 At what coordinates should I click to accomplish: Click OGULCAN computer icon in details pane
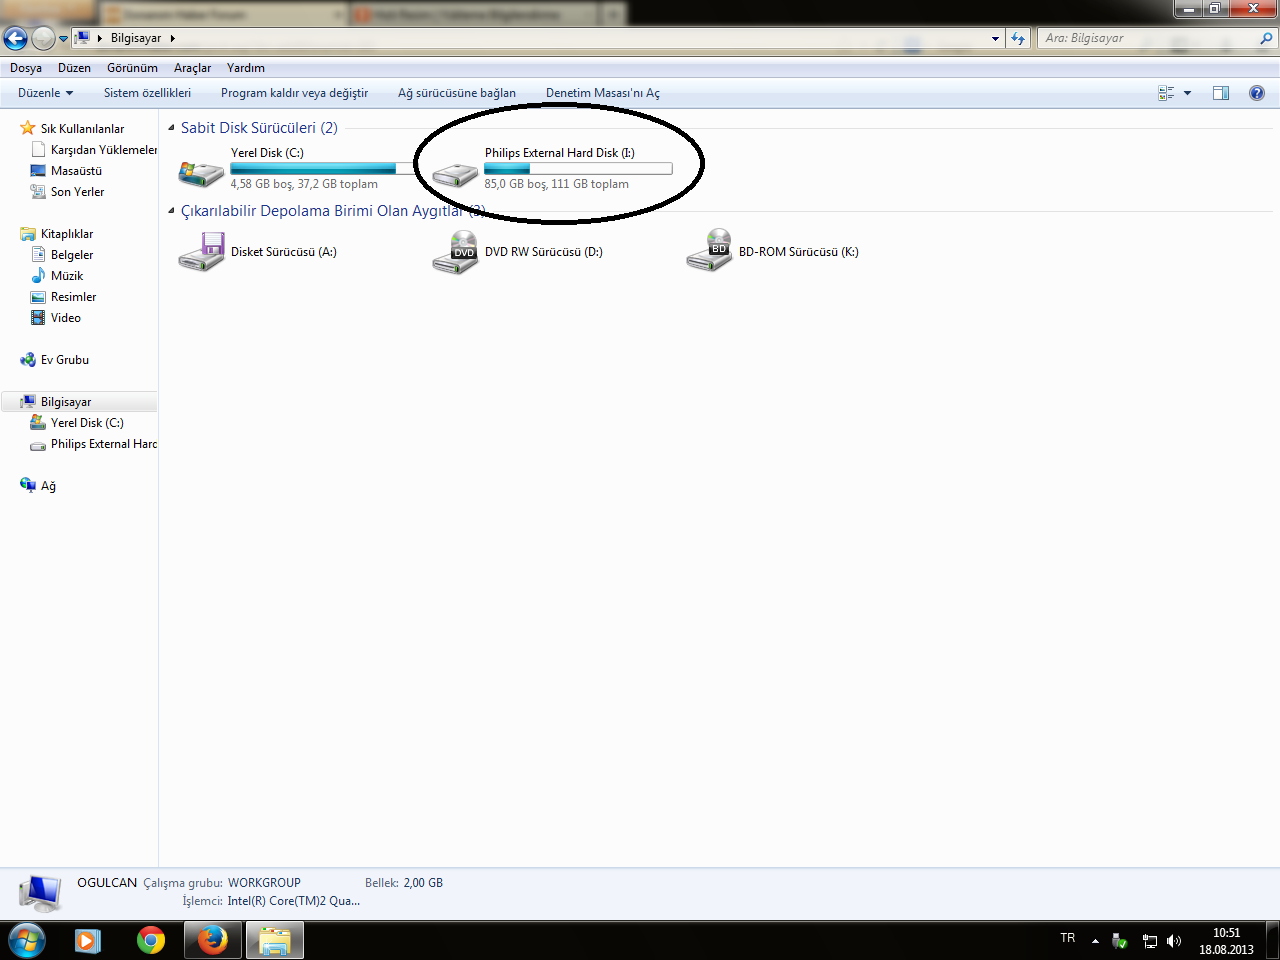41,892
